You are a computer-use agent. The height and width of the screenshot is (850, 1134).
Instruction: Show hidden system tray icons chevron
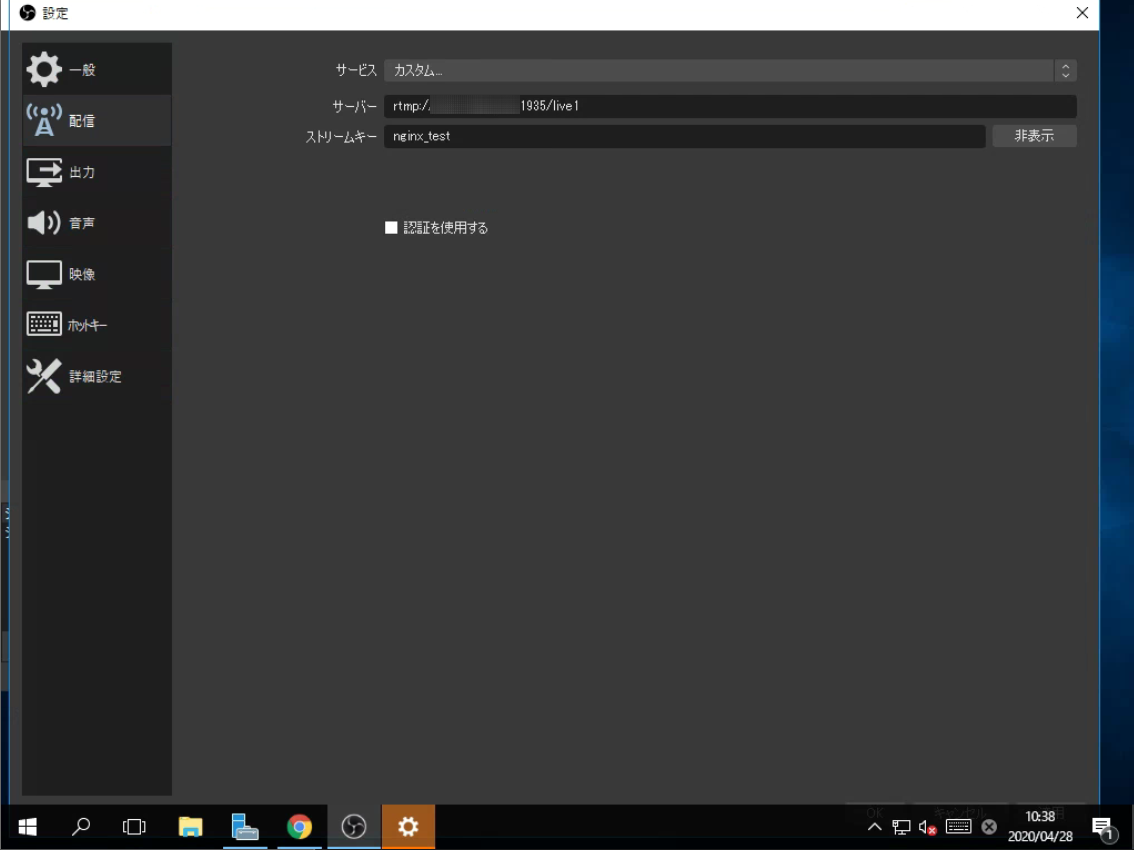tap(874, 827)
